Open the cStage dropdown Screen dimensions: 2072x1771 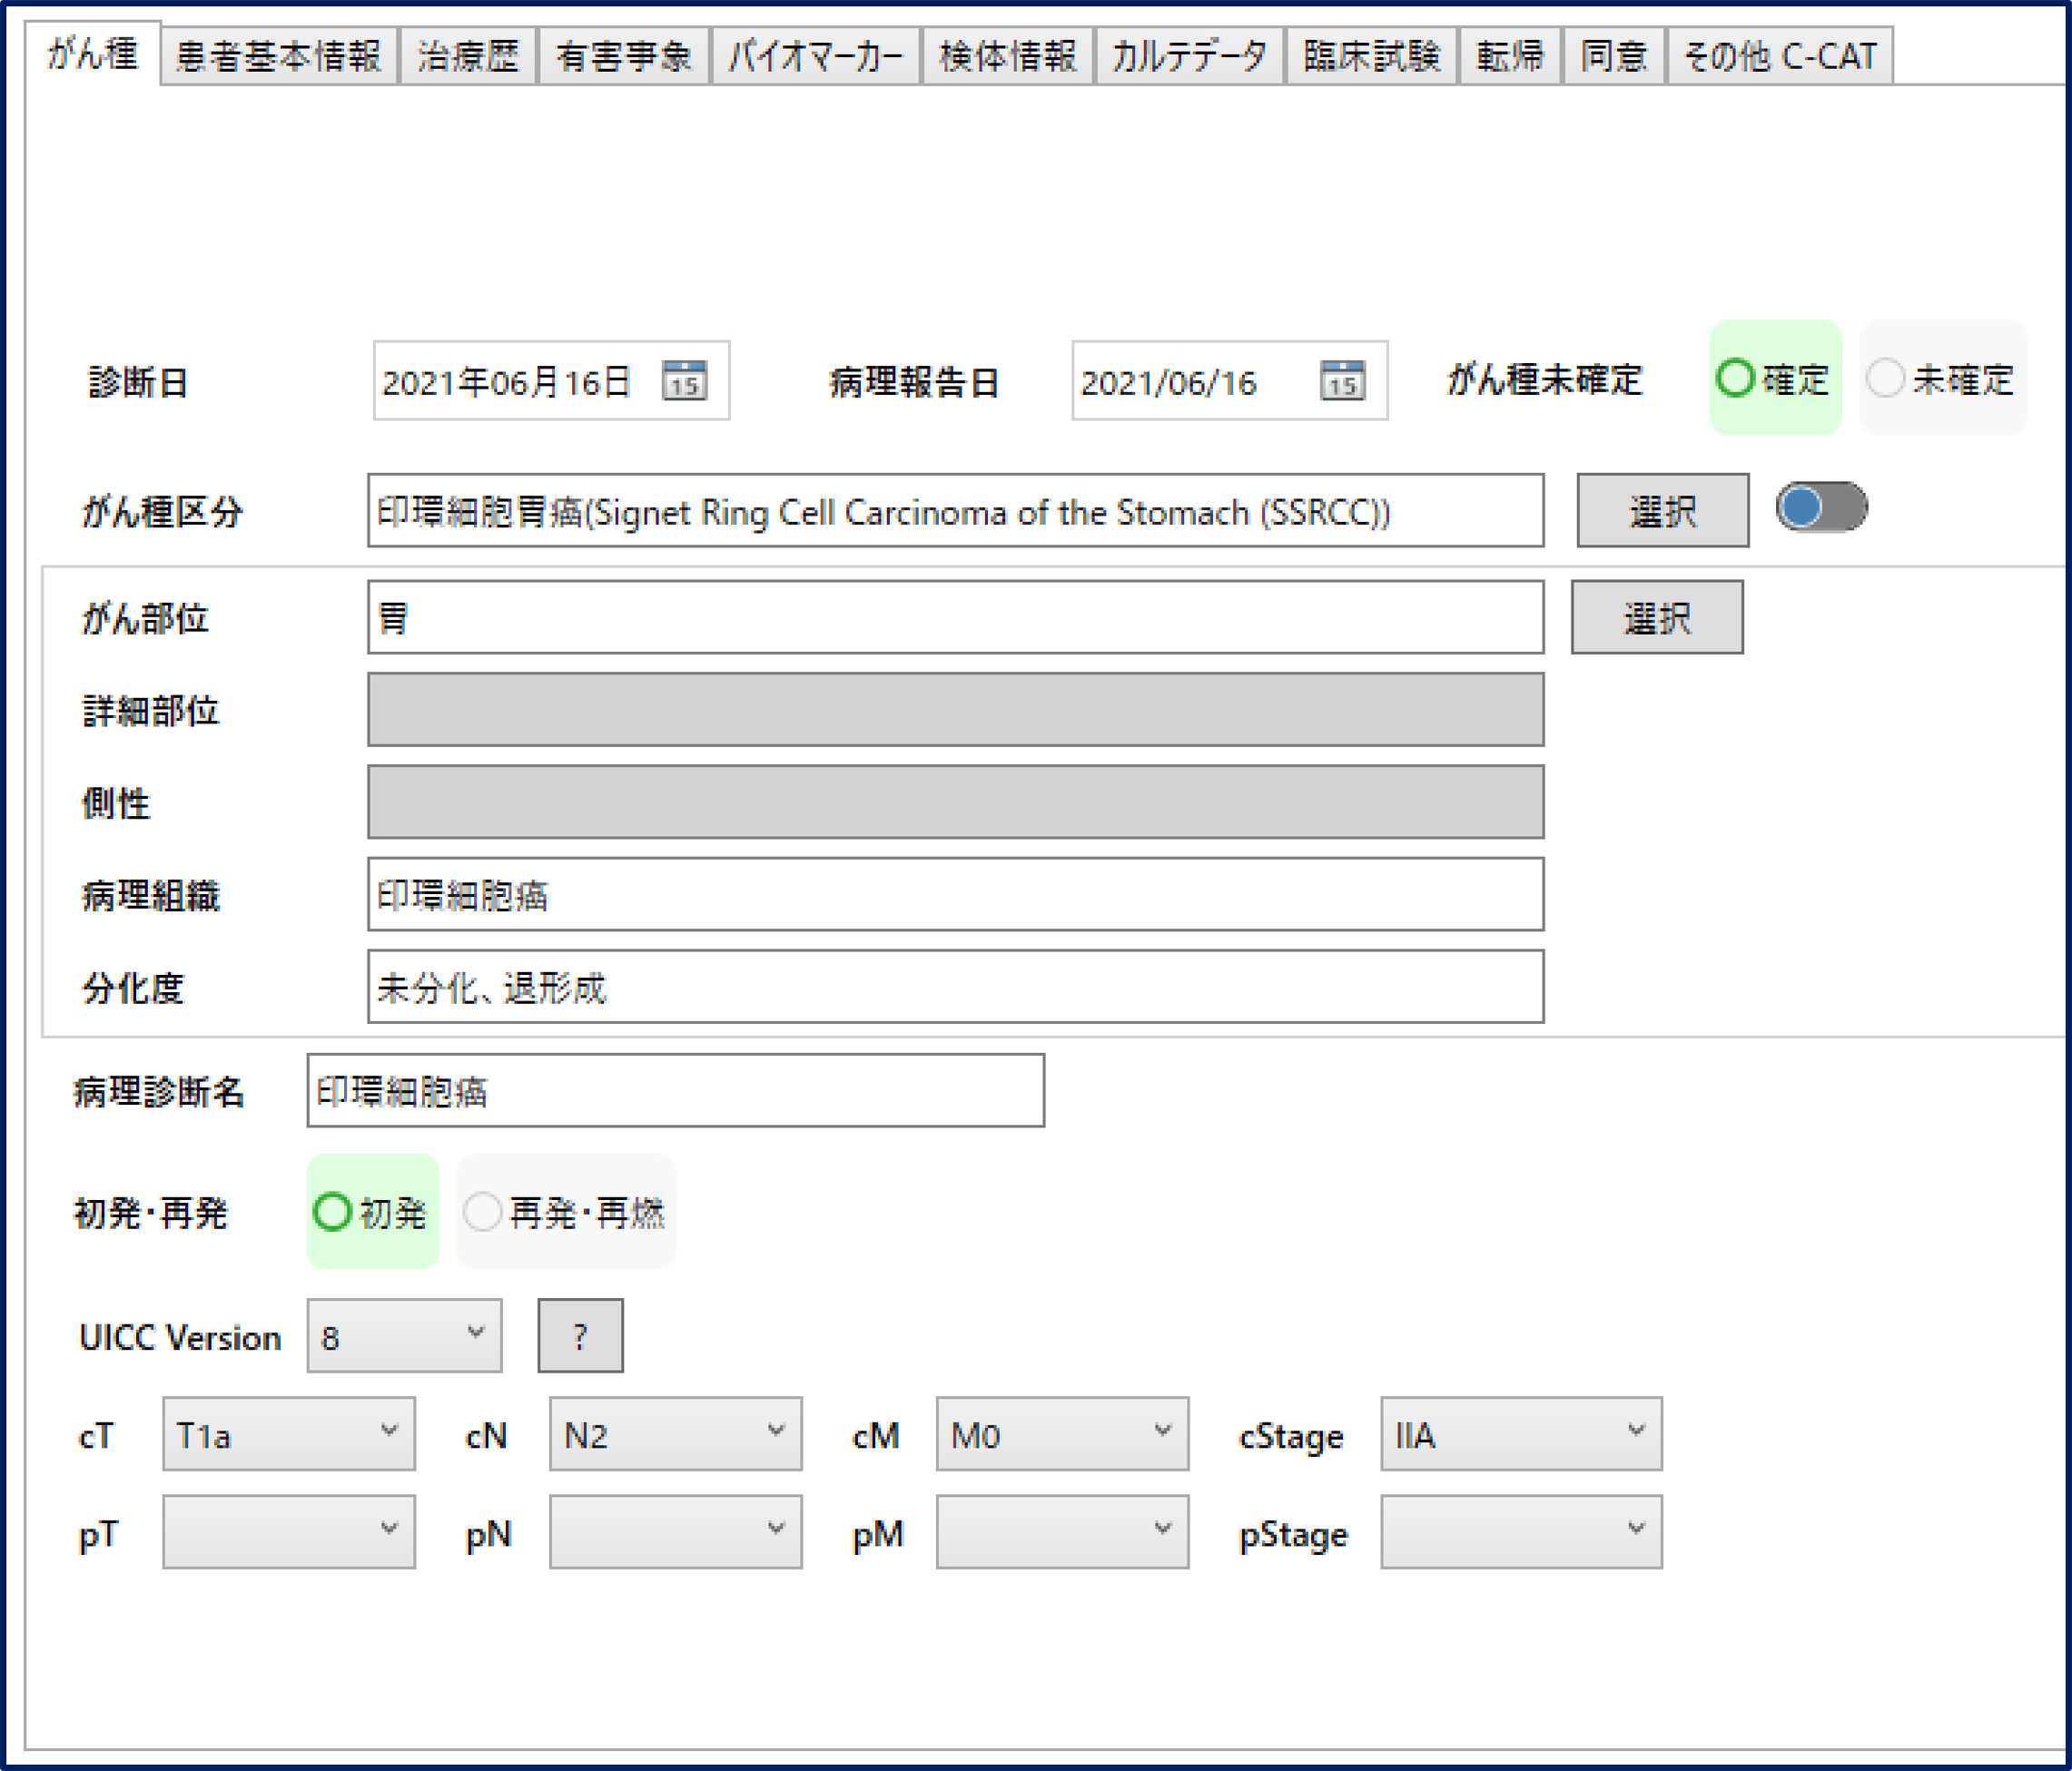1521,1434
